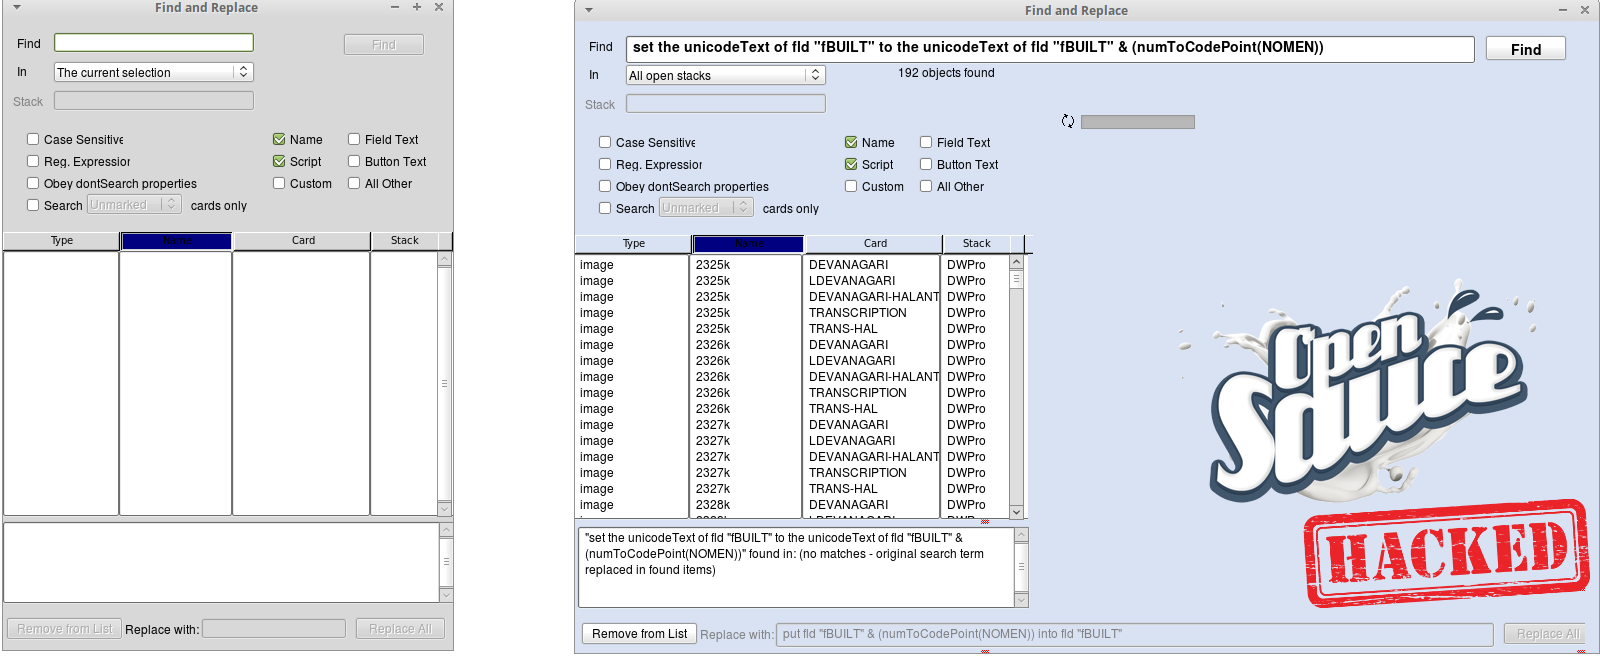Click the grayed-out Find button, left window

pyautogui.click(x=383, y=45)
